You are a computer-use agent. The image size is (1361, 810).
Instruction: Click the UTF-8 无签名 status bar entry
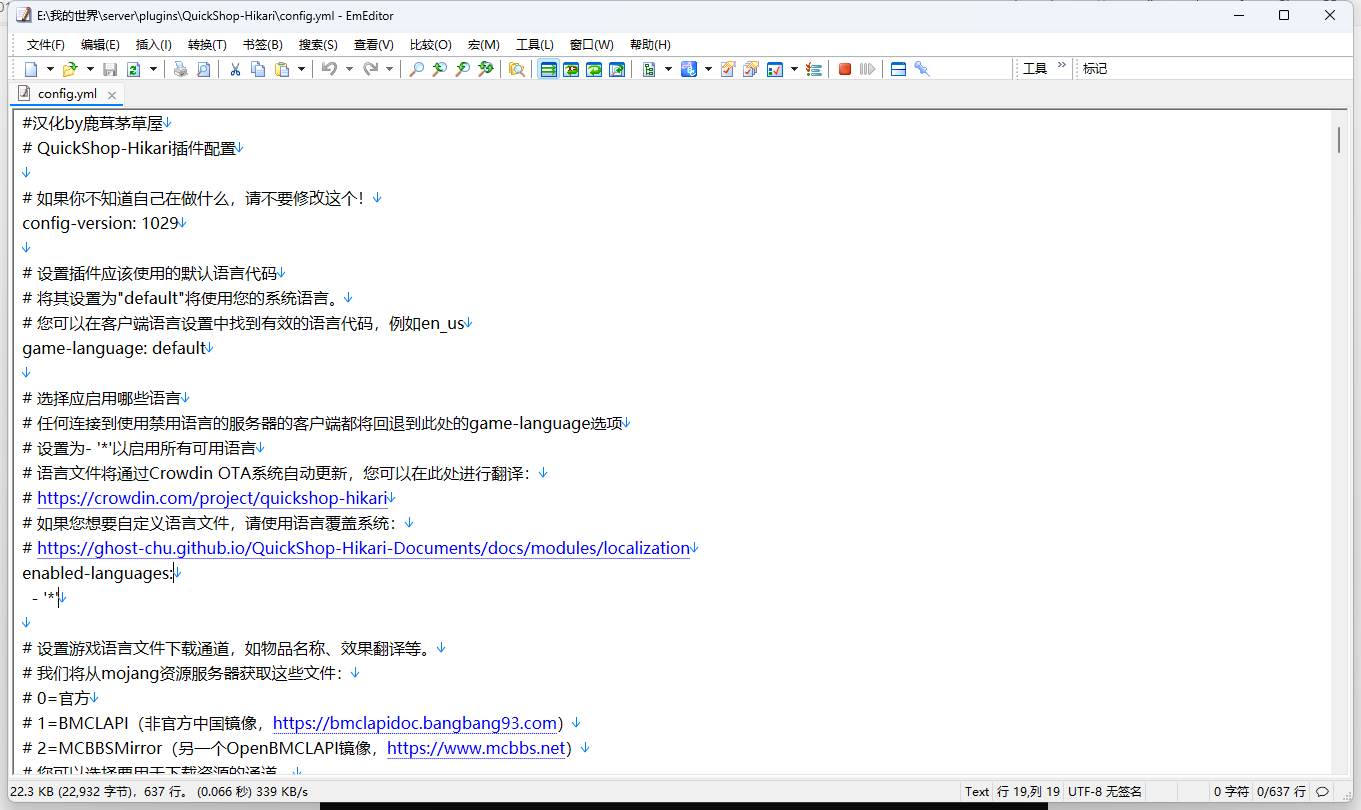pyautogui.click(x=1105, y=791)
